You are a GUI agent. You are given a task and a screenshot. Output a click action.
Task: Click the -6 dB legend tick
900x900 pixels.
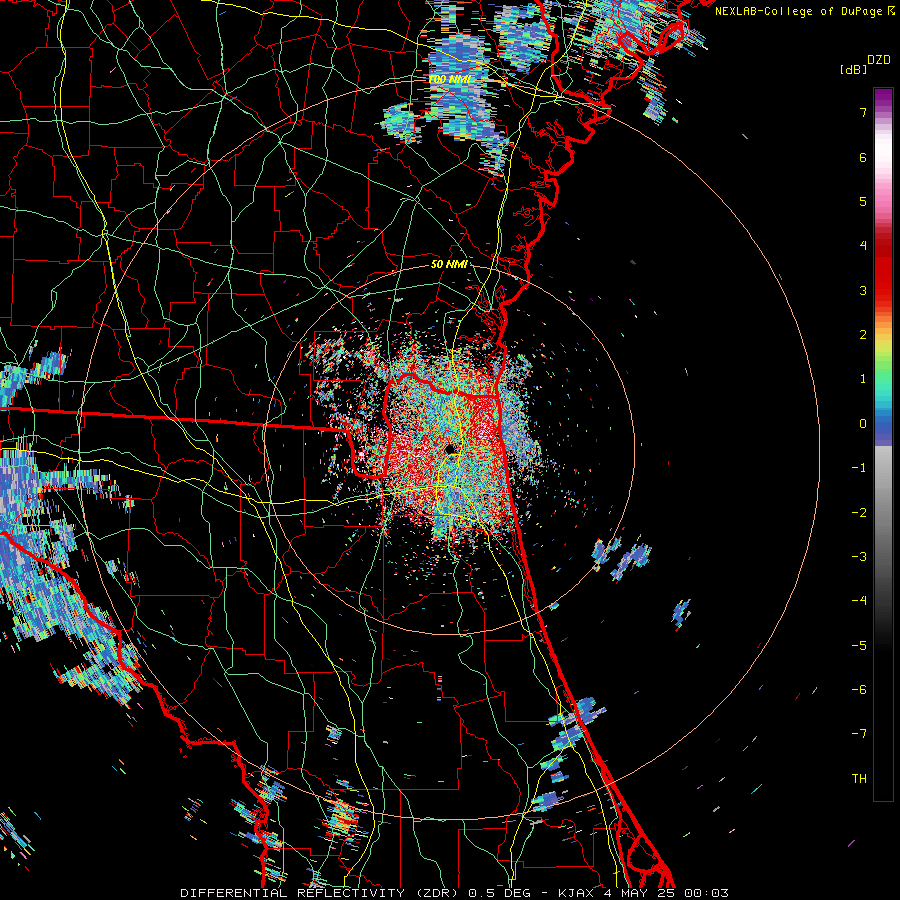[859, 690]
